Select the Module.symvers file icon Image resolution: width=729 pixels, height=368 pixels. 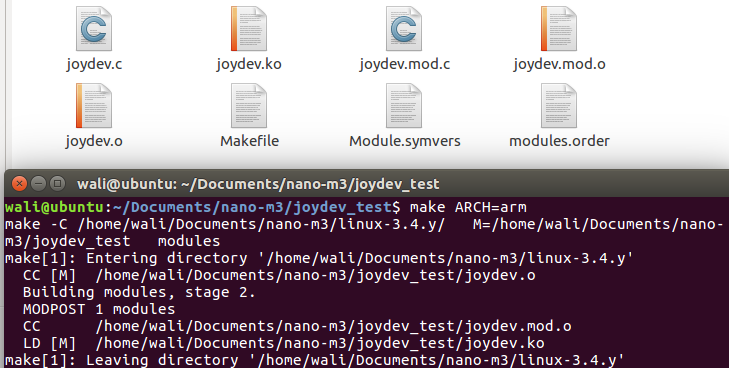tap(404, 105)
